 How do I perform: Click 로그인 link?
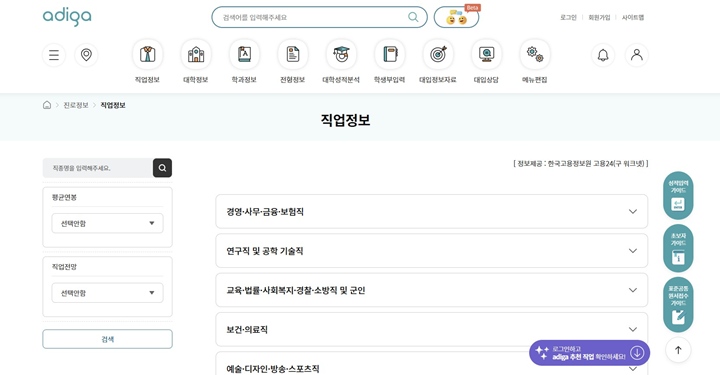(568, 17)
